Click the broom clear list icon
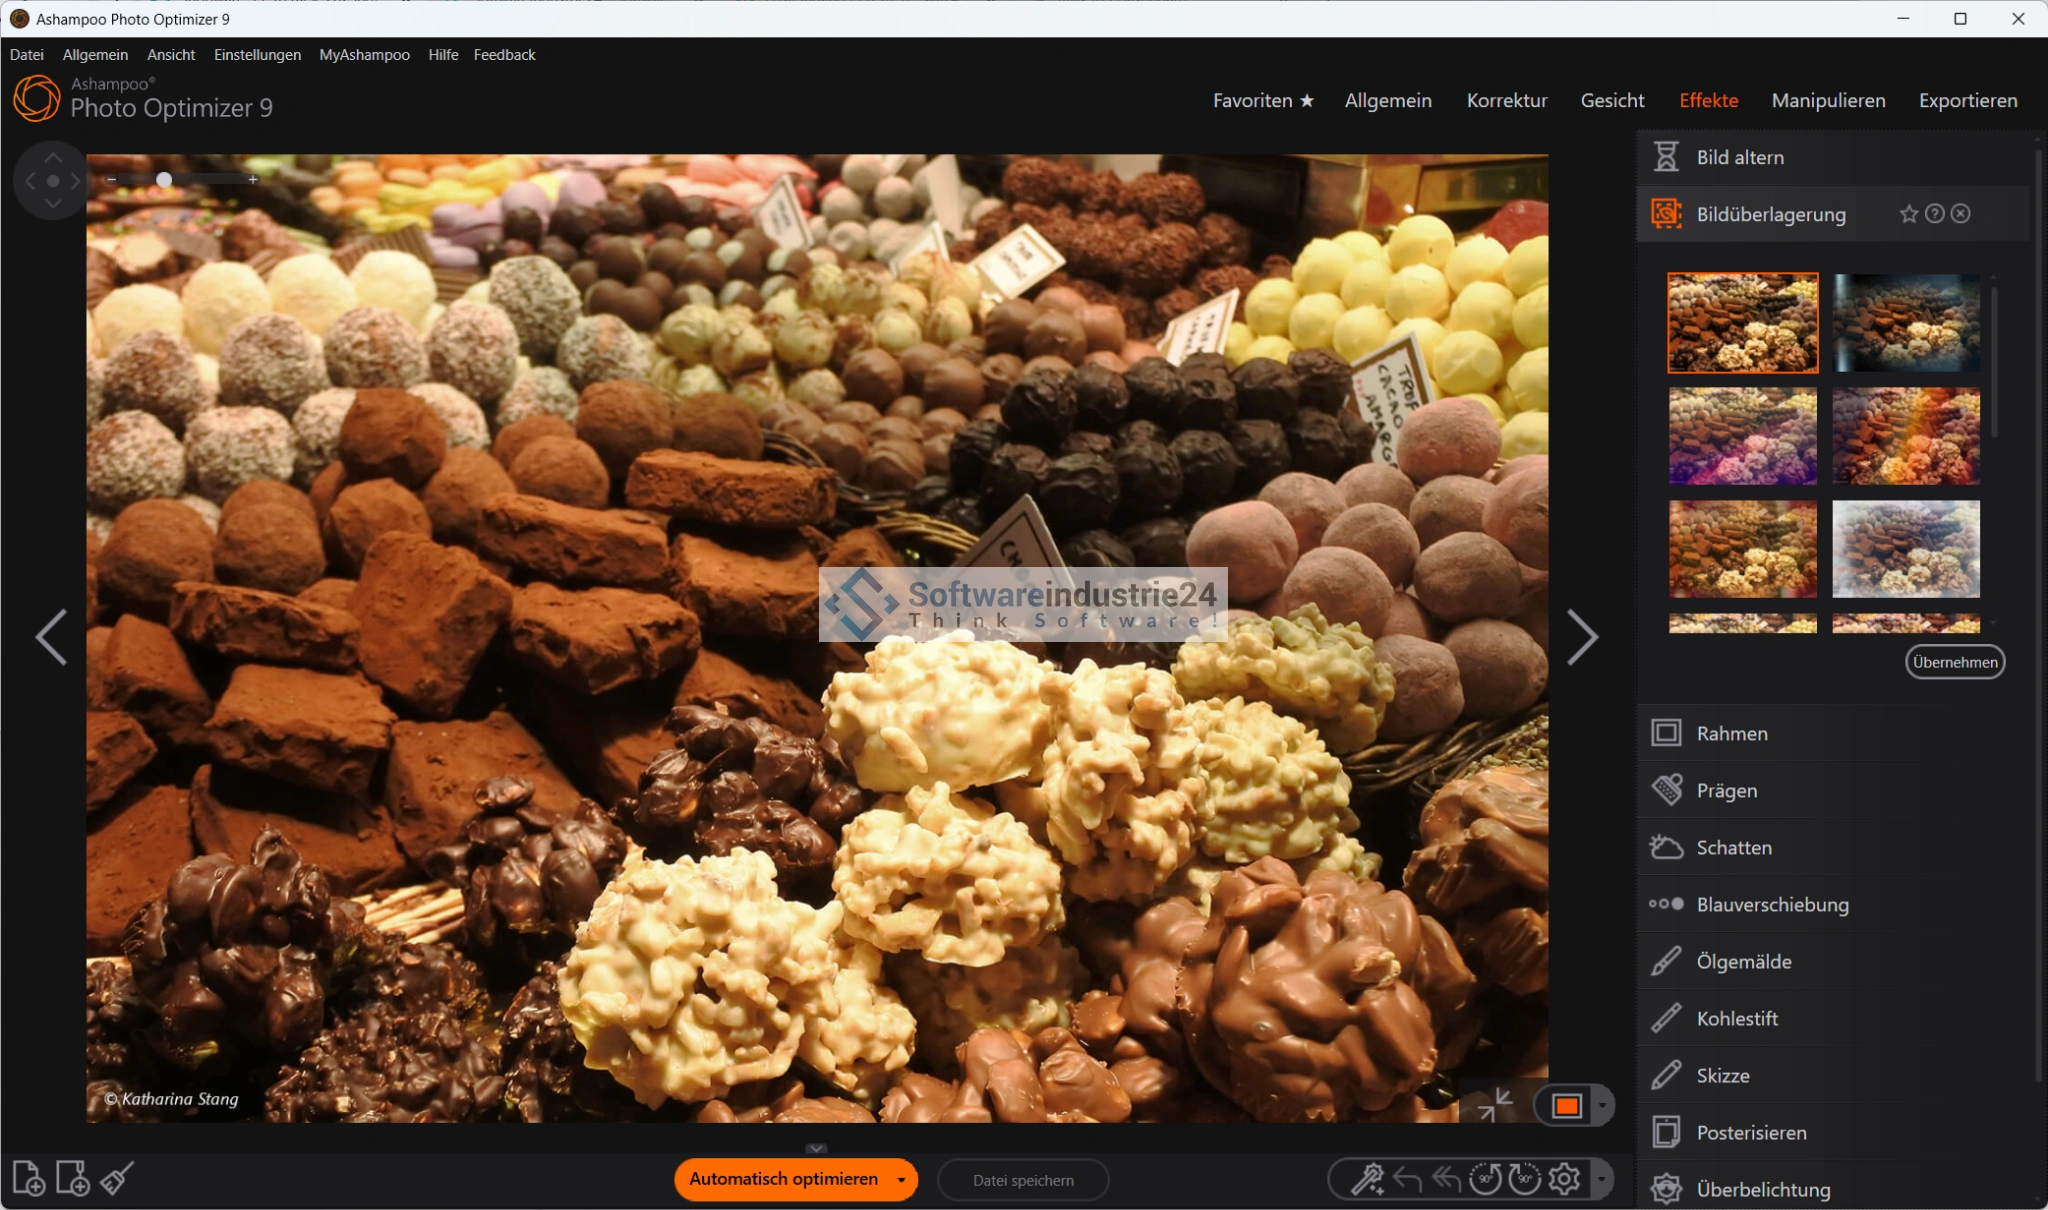 117,1179
